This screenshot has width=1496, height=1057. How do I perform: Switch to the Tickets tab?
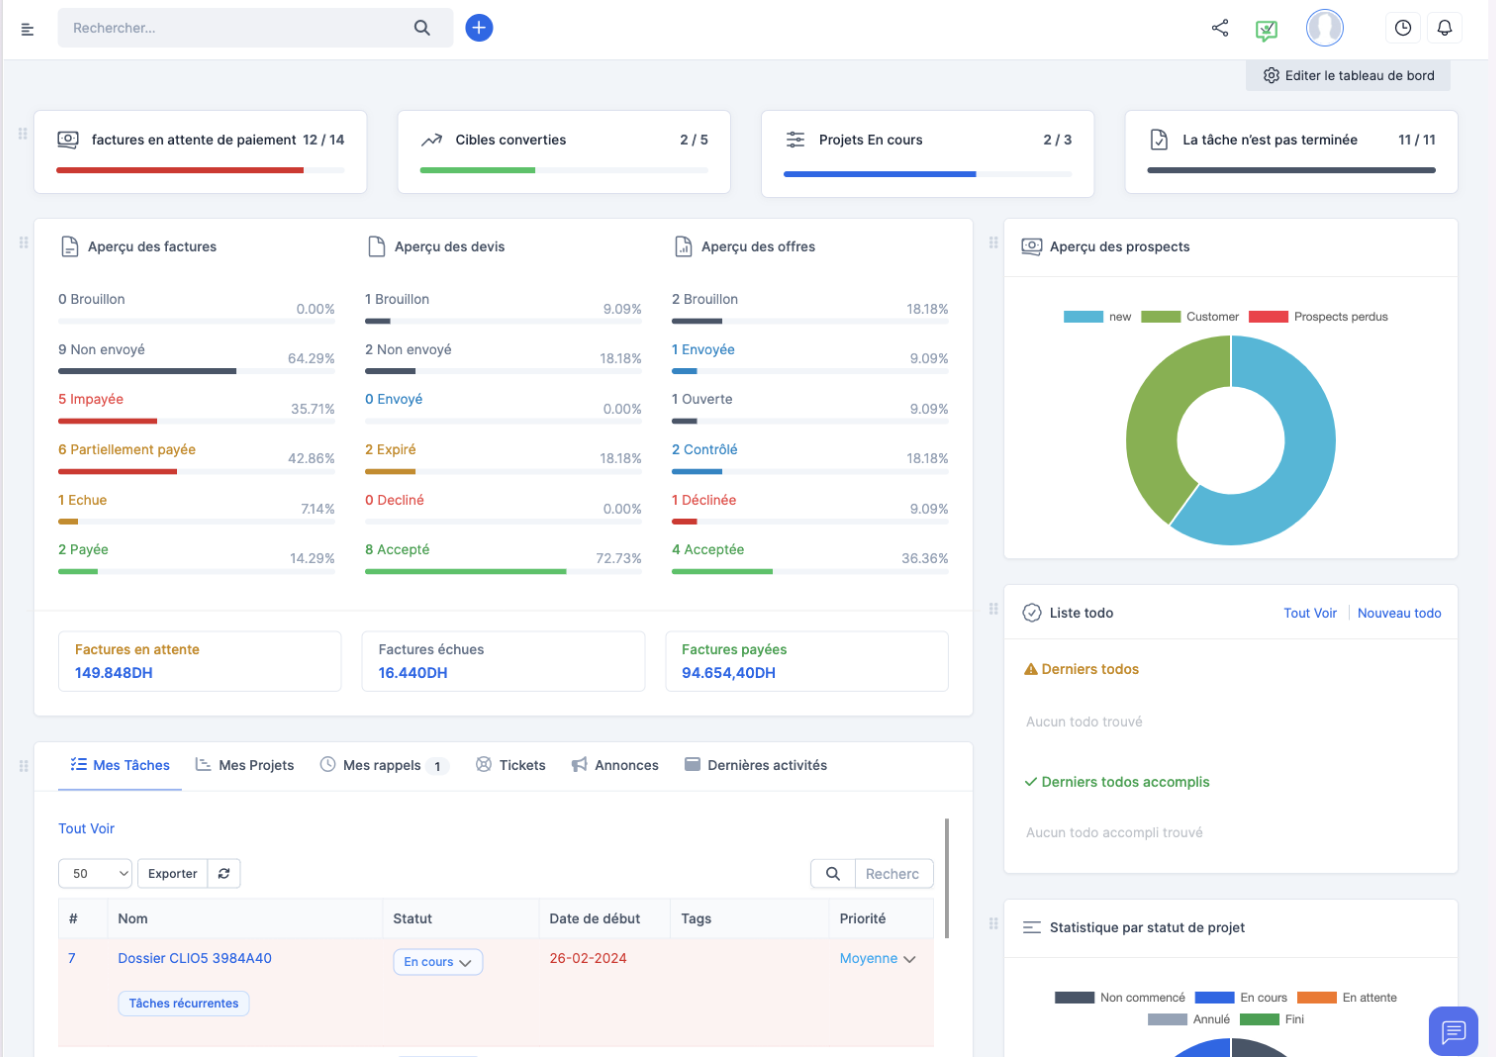tap(511, 765)
